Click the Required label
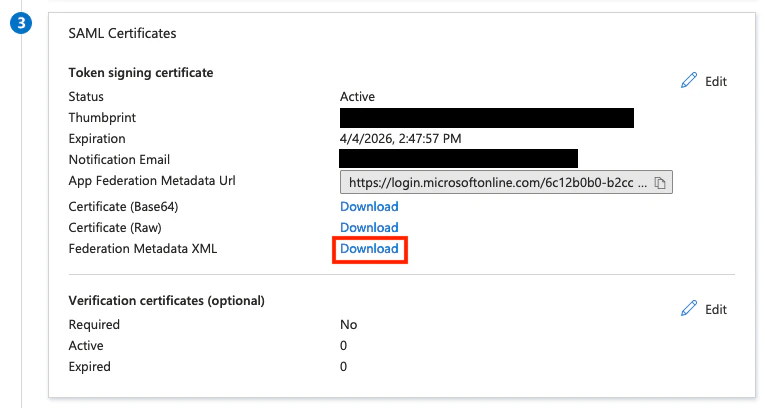 point(94,325)
